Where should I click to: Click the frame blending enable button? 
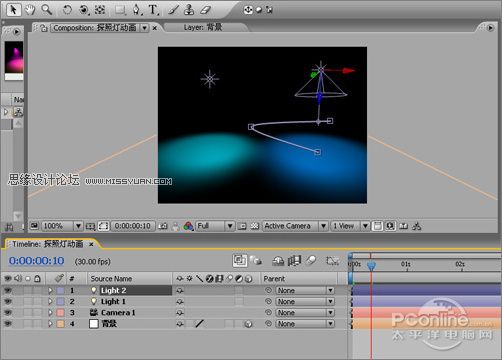click(294, 261)
